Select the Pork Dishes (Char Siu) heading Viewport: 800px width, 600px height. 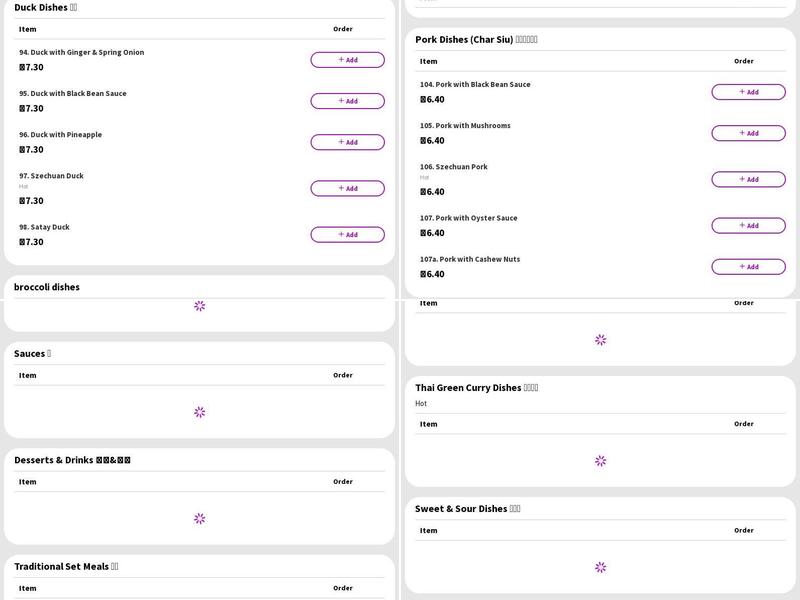[476, 39]
